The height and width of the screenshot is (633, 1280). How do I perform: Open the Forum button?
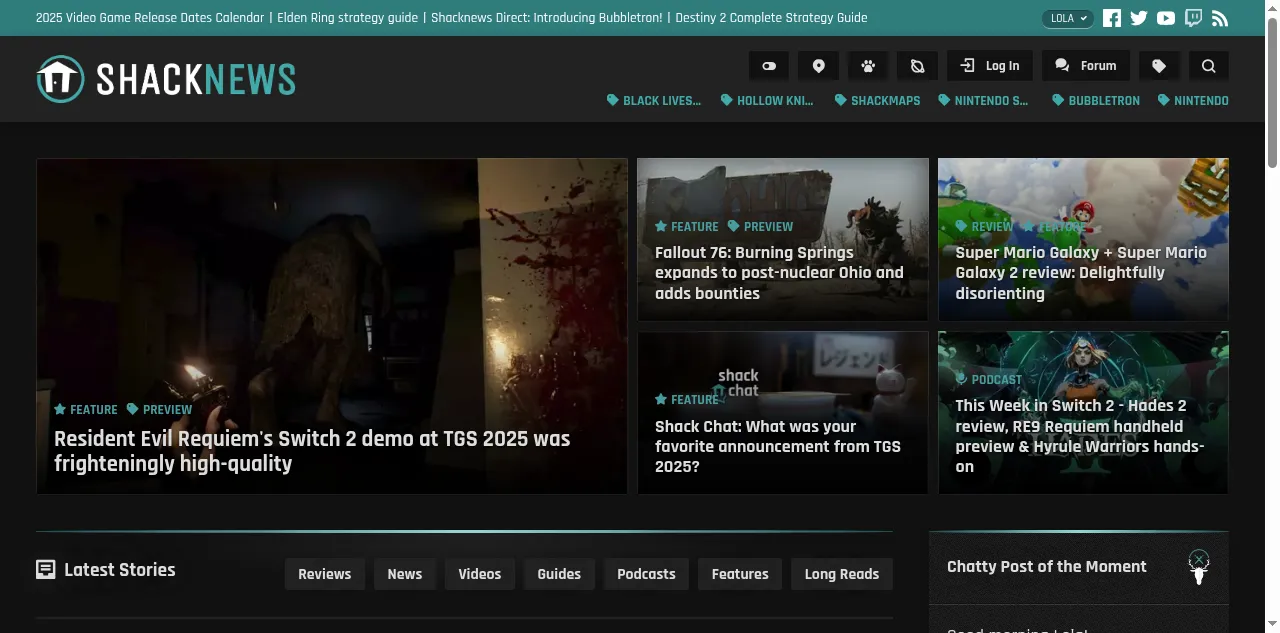pos(1085,66)
